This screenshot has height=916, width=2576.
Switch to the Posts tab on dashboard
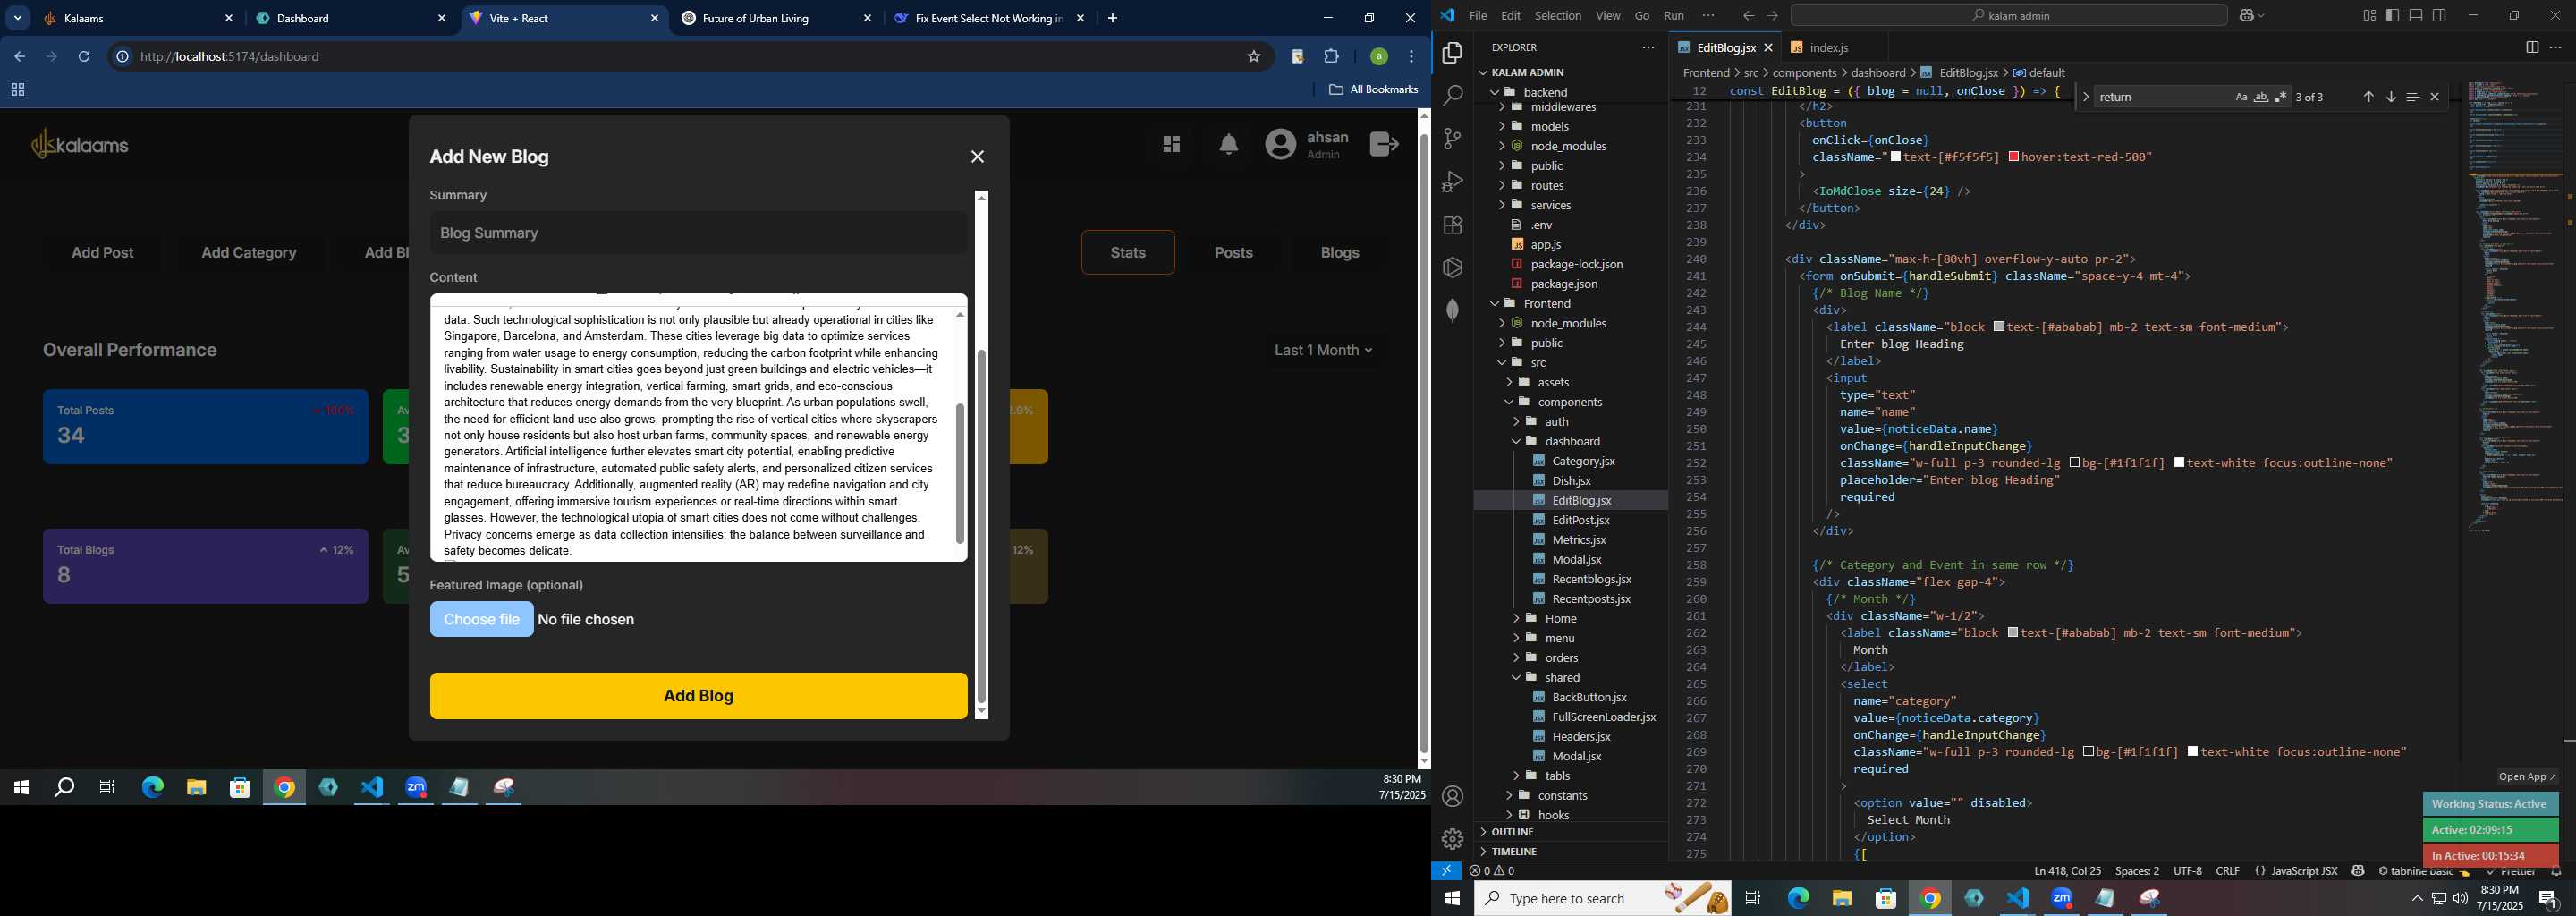1233,253
